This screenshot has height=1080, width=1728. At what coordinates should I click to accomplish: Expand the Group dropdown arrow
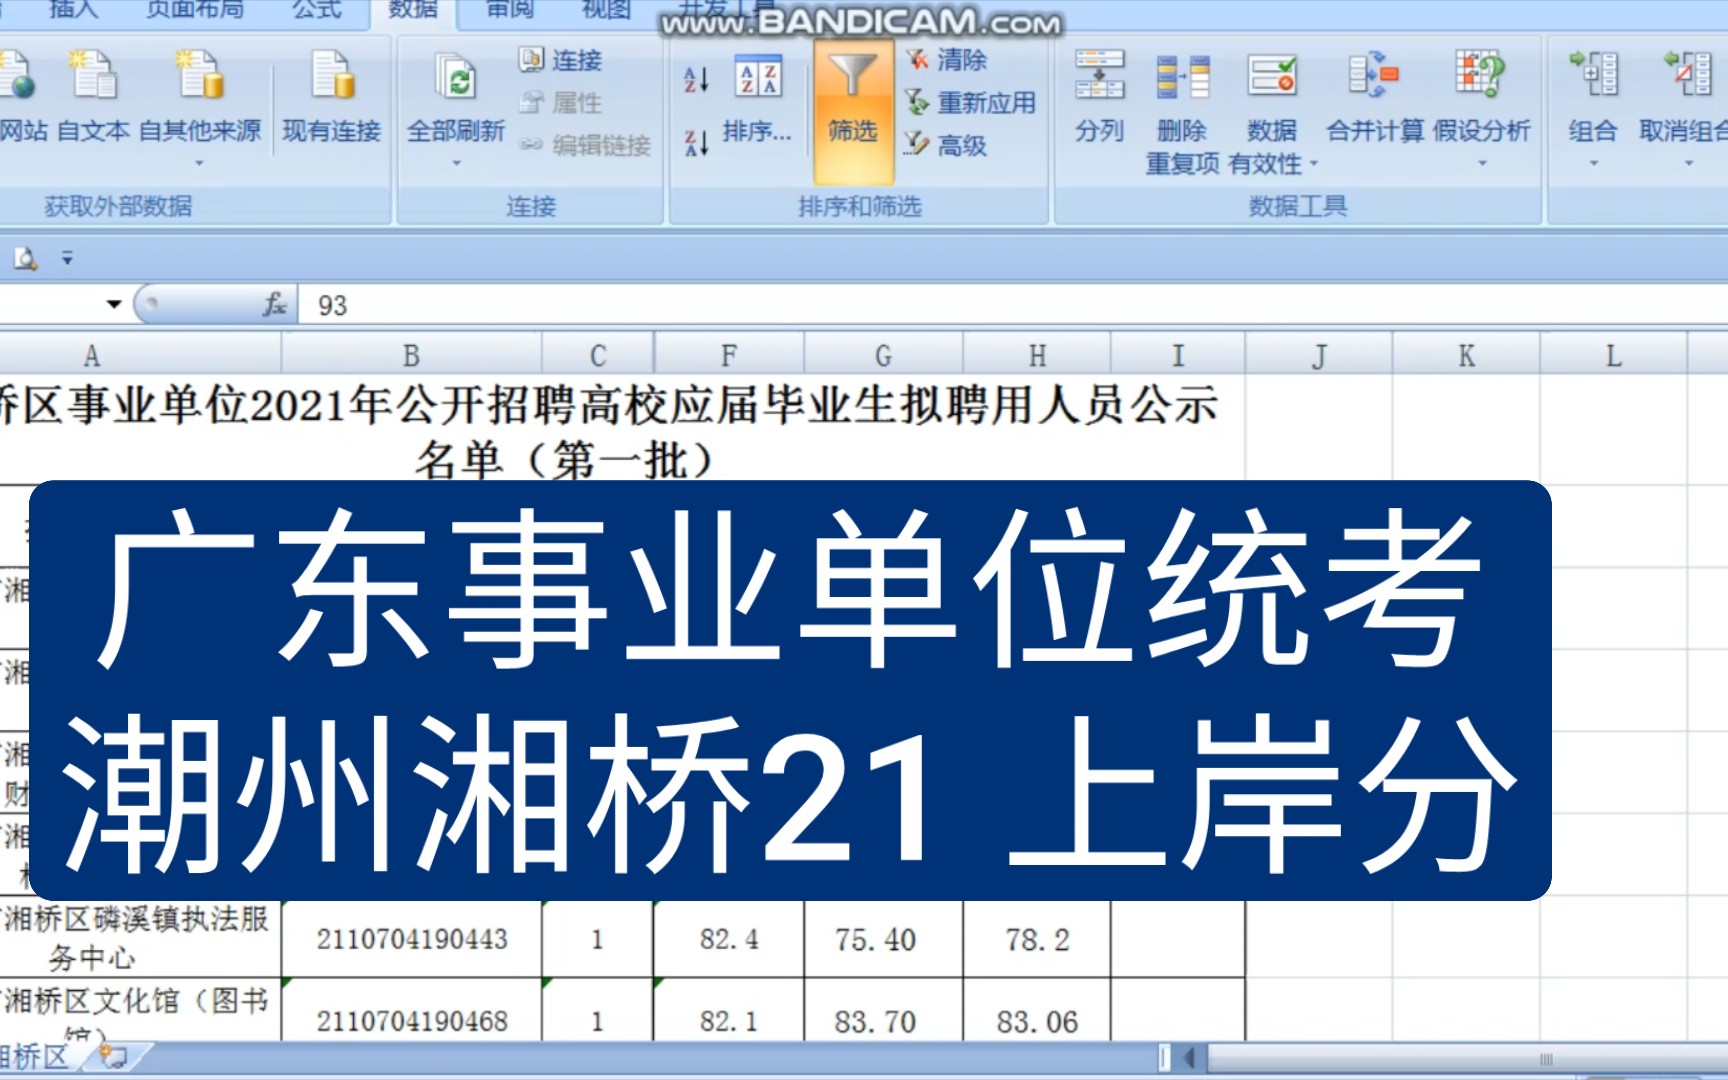point(1594,163)
